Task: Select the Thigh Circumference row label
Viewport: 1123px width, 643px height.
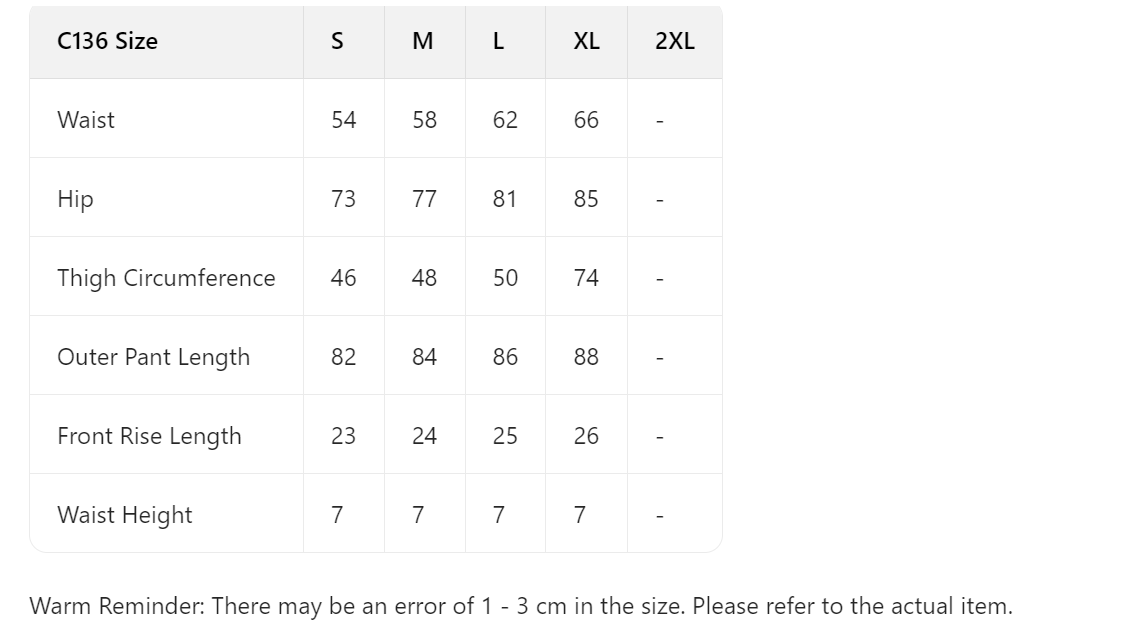Action: [x=166, y=278]
